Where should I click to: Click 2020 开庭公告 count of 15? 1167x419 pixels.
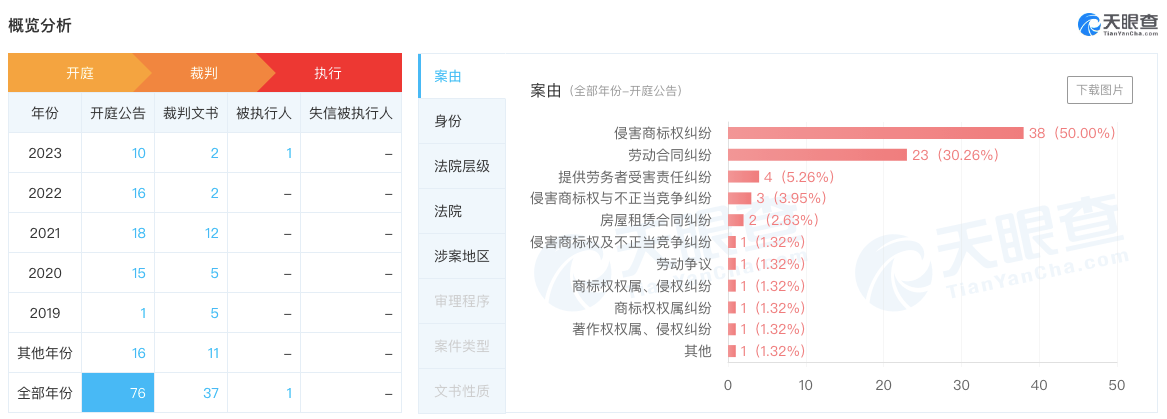pos(138,273)
